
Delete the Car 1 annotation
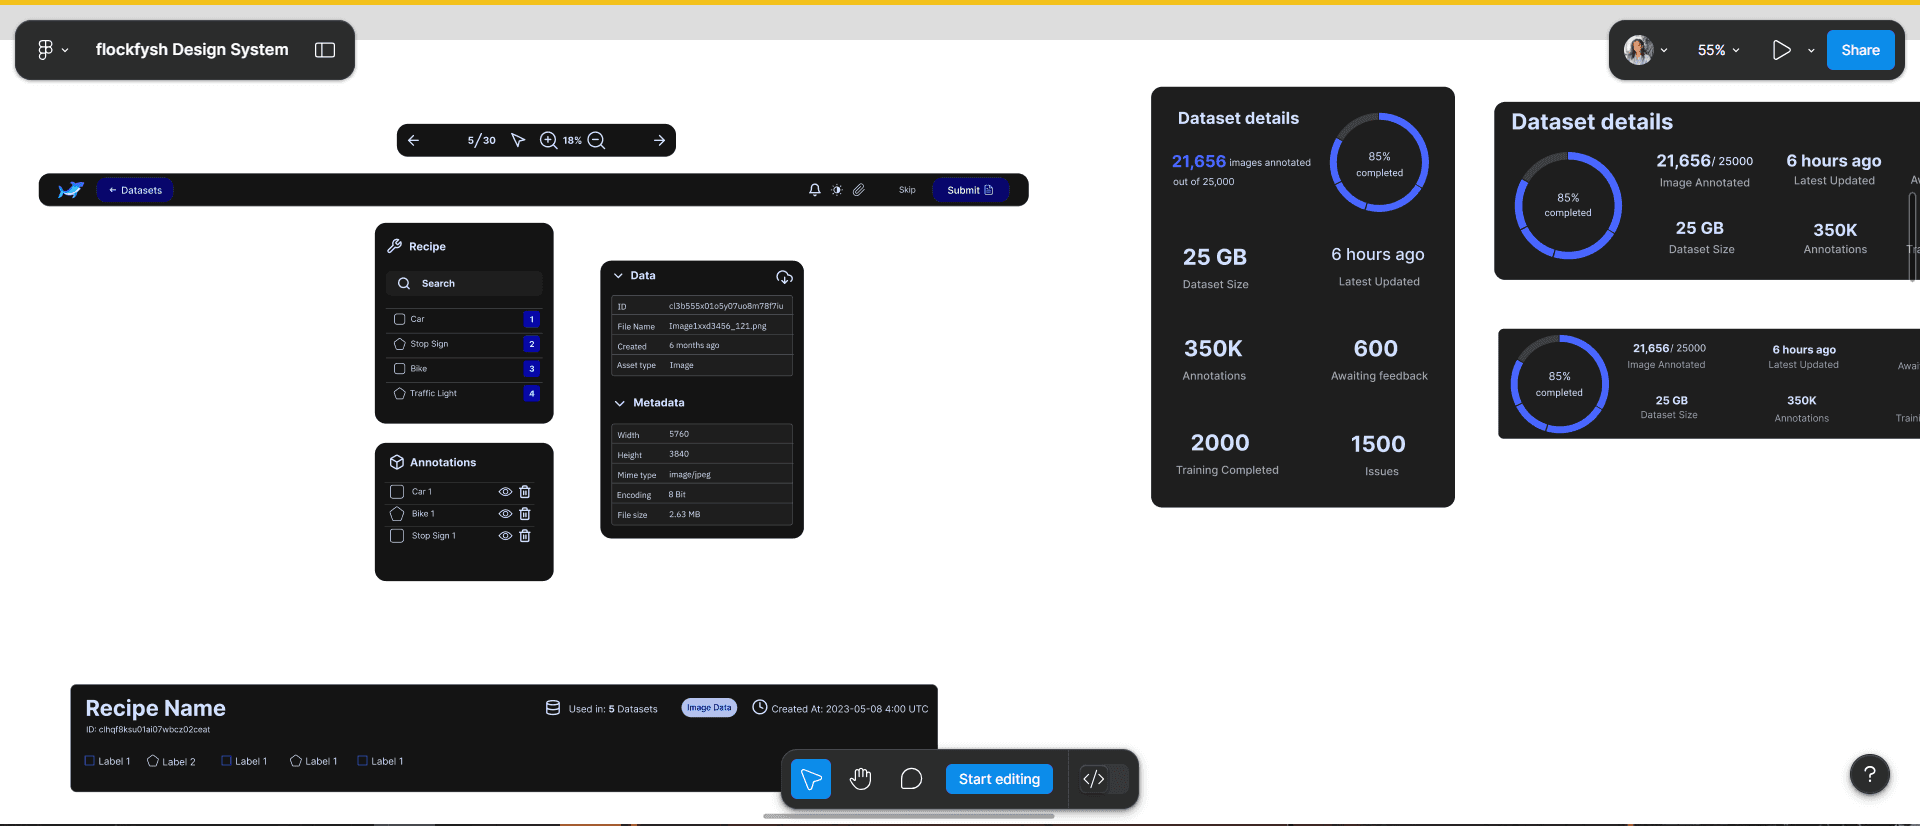[525, 492]
